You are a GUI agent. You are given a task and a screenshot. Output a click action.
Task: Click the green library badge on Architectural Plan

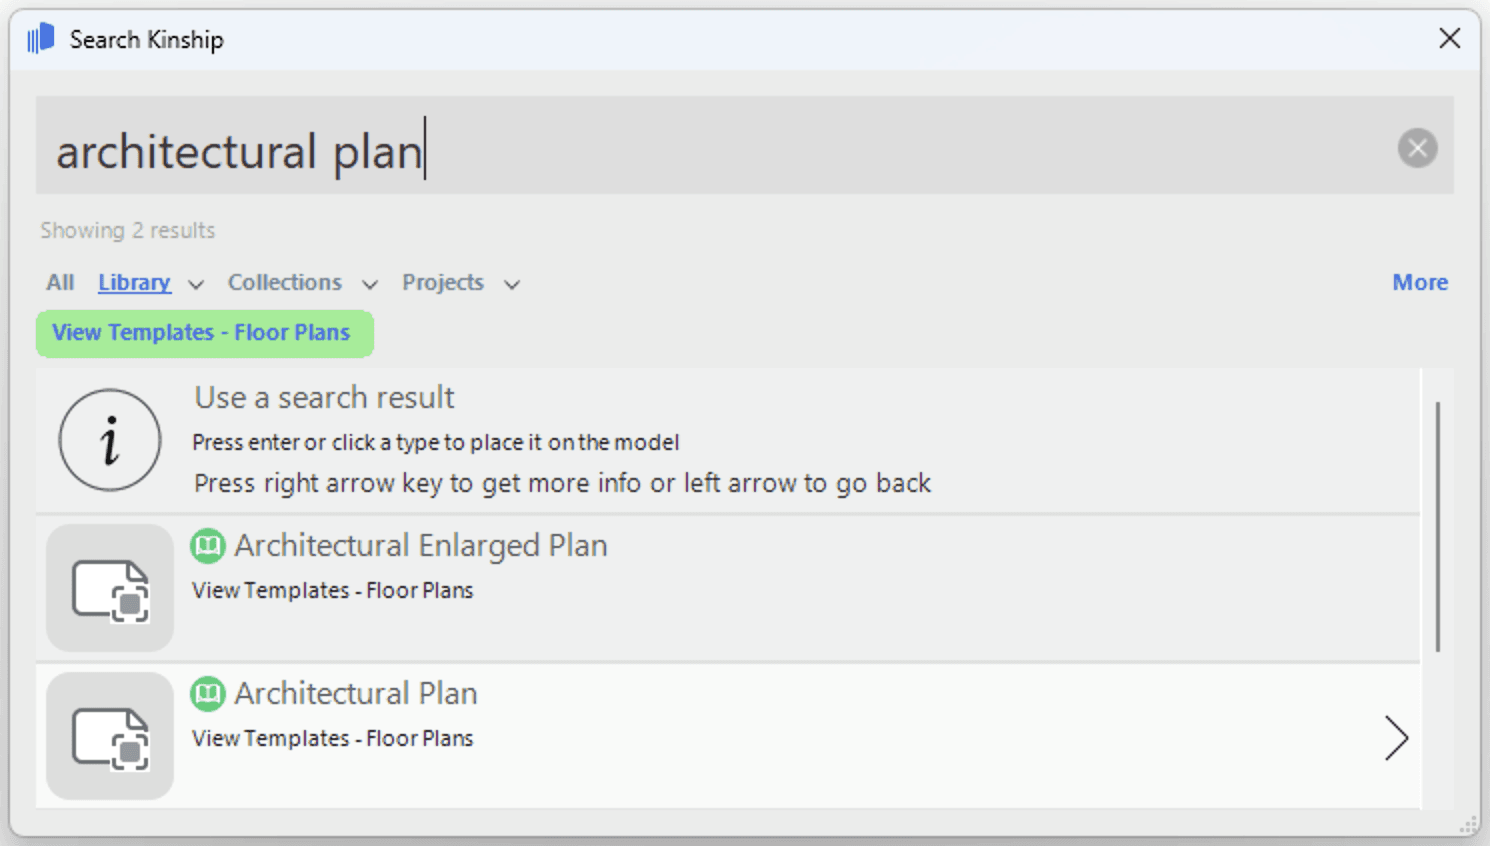[208, 693]
